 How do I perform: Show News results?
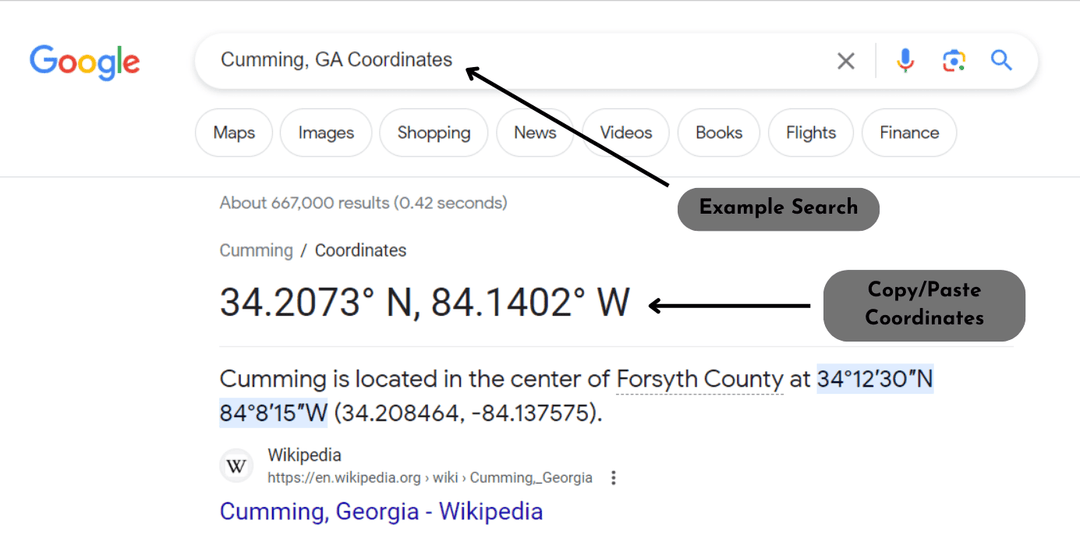click(x=535, y=133)
